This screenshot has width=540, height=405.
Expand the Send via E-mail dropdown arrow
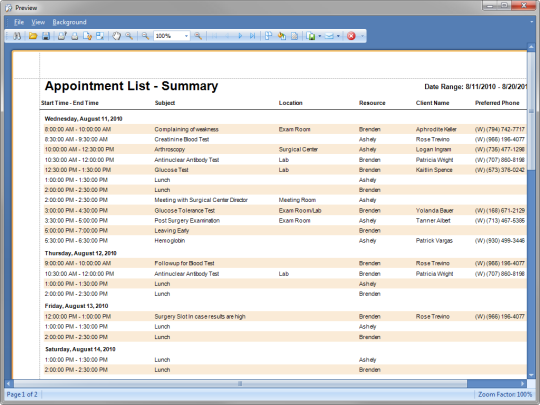pyautogui.click(x=338, y=36)
